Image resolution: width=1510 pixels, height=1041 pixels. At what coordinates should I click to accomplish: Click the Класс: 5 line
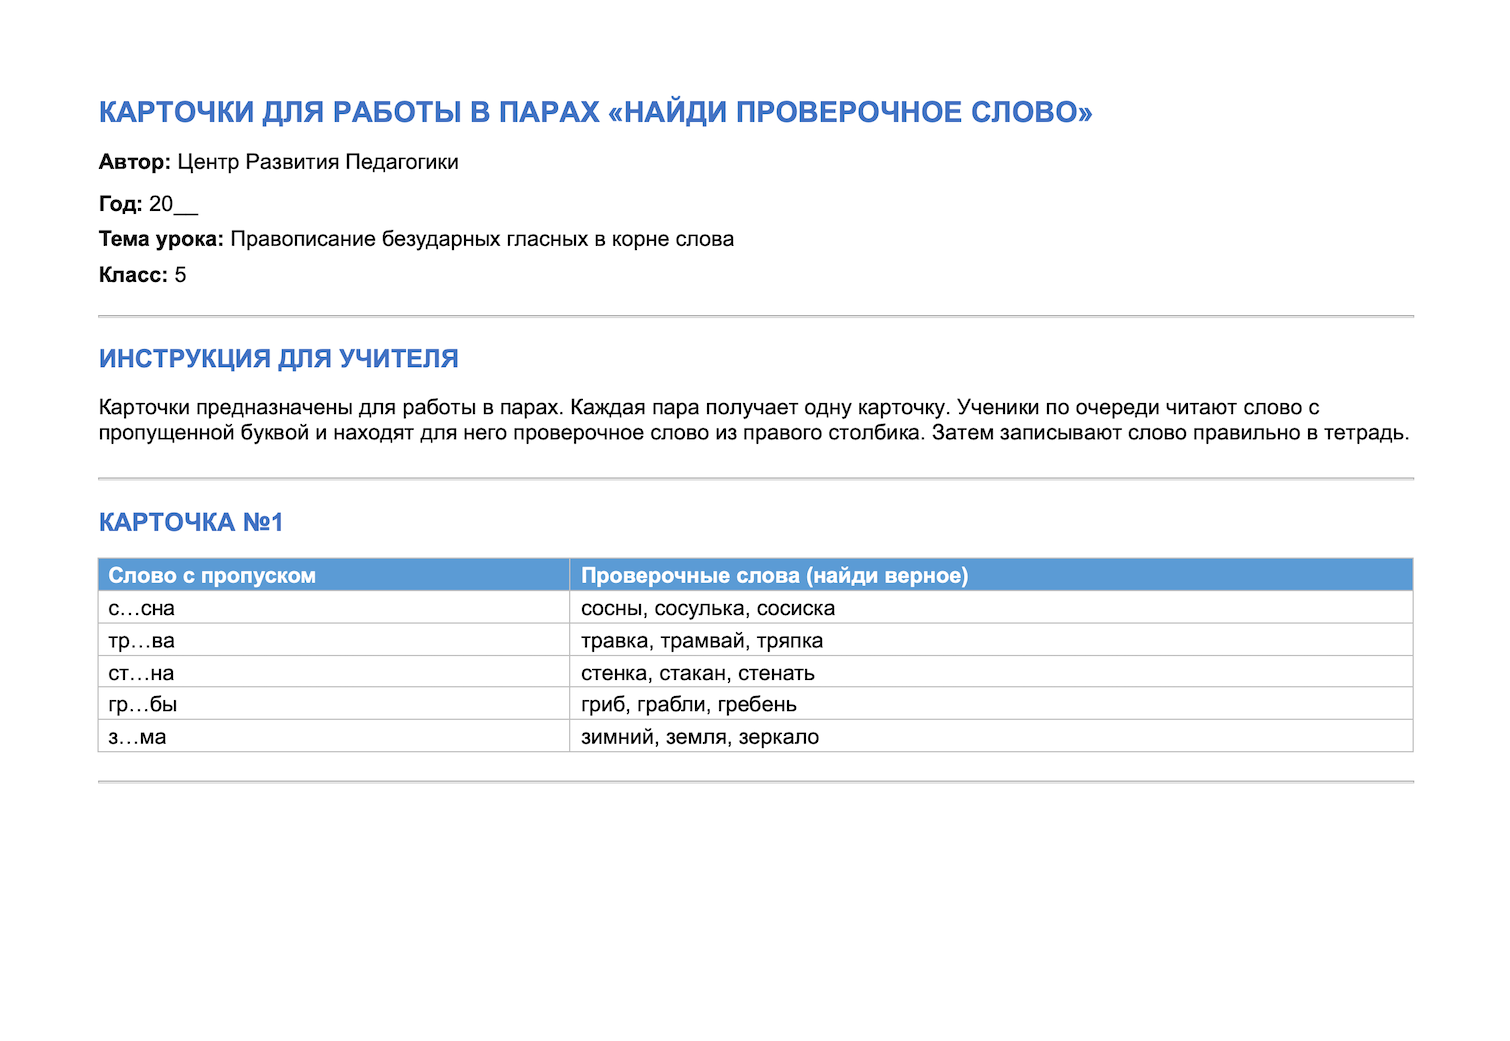(142, 275)
